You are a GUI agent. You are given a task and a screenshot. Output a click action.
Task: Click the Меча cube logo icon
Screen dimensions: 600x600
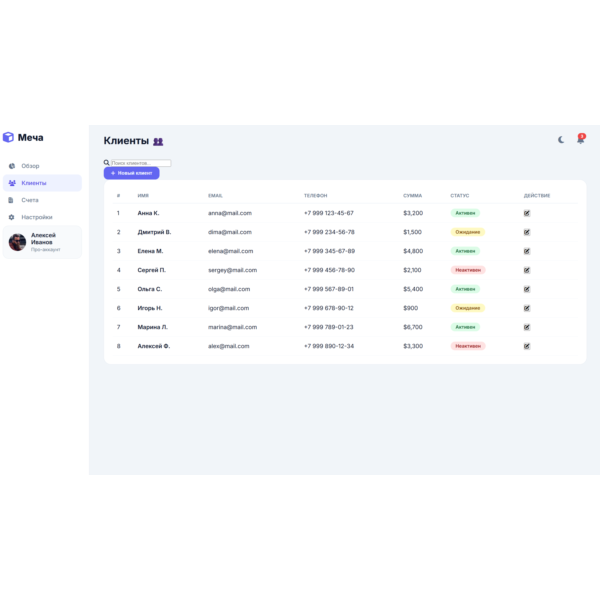pyautogui.click(x=8, y=137)
